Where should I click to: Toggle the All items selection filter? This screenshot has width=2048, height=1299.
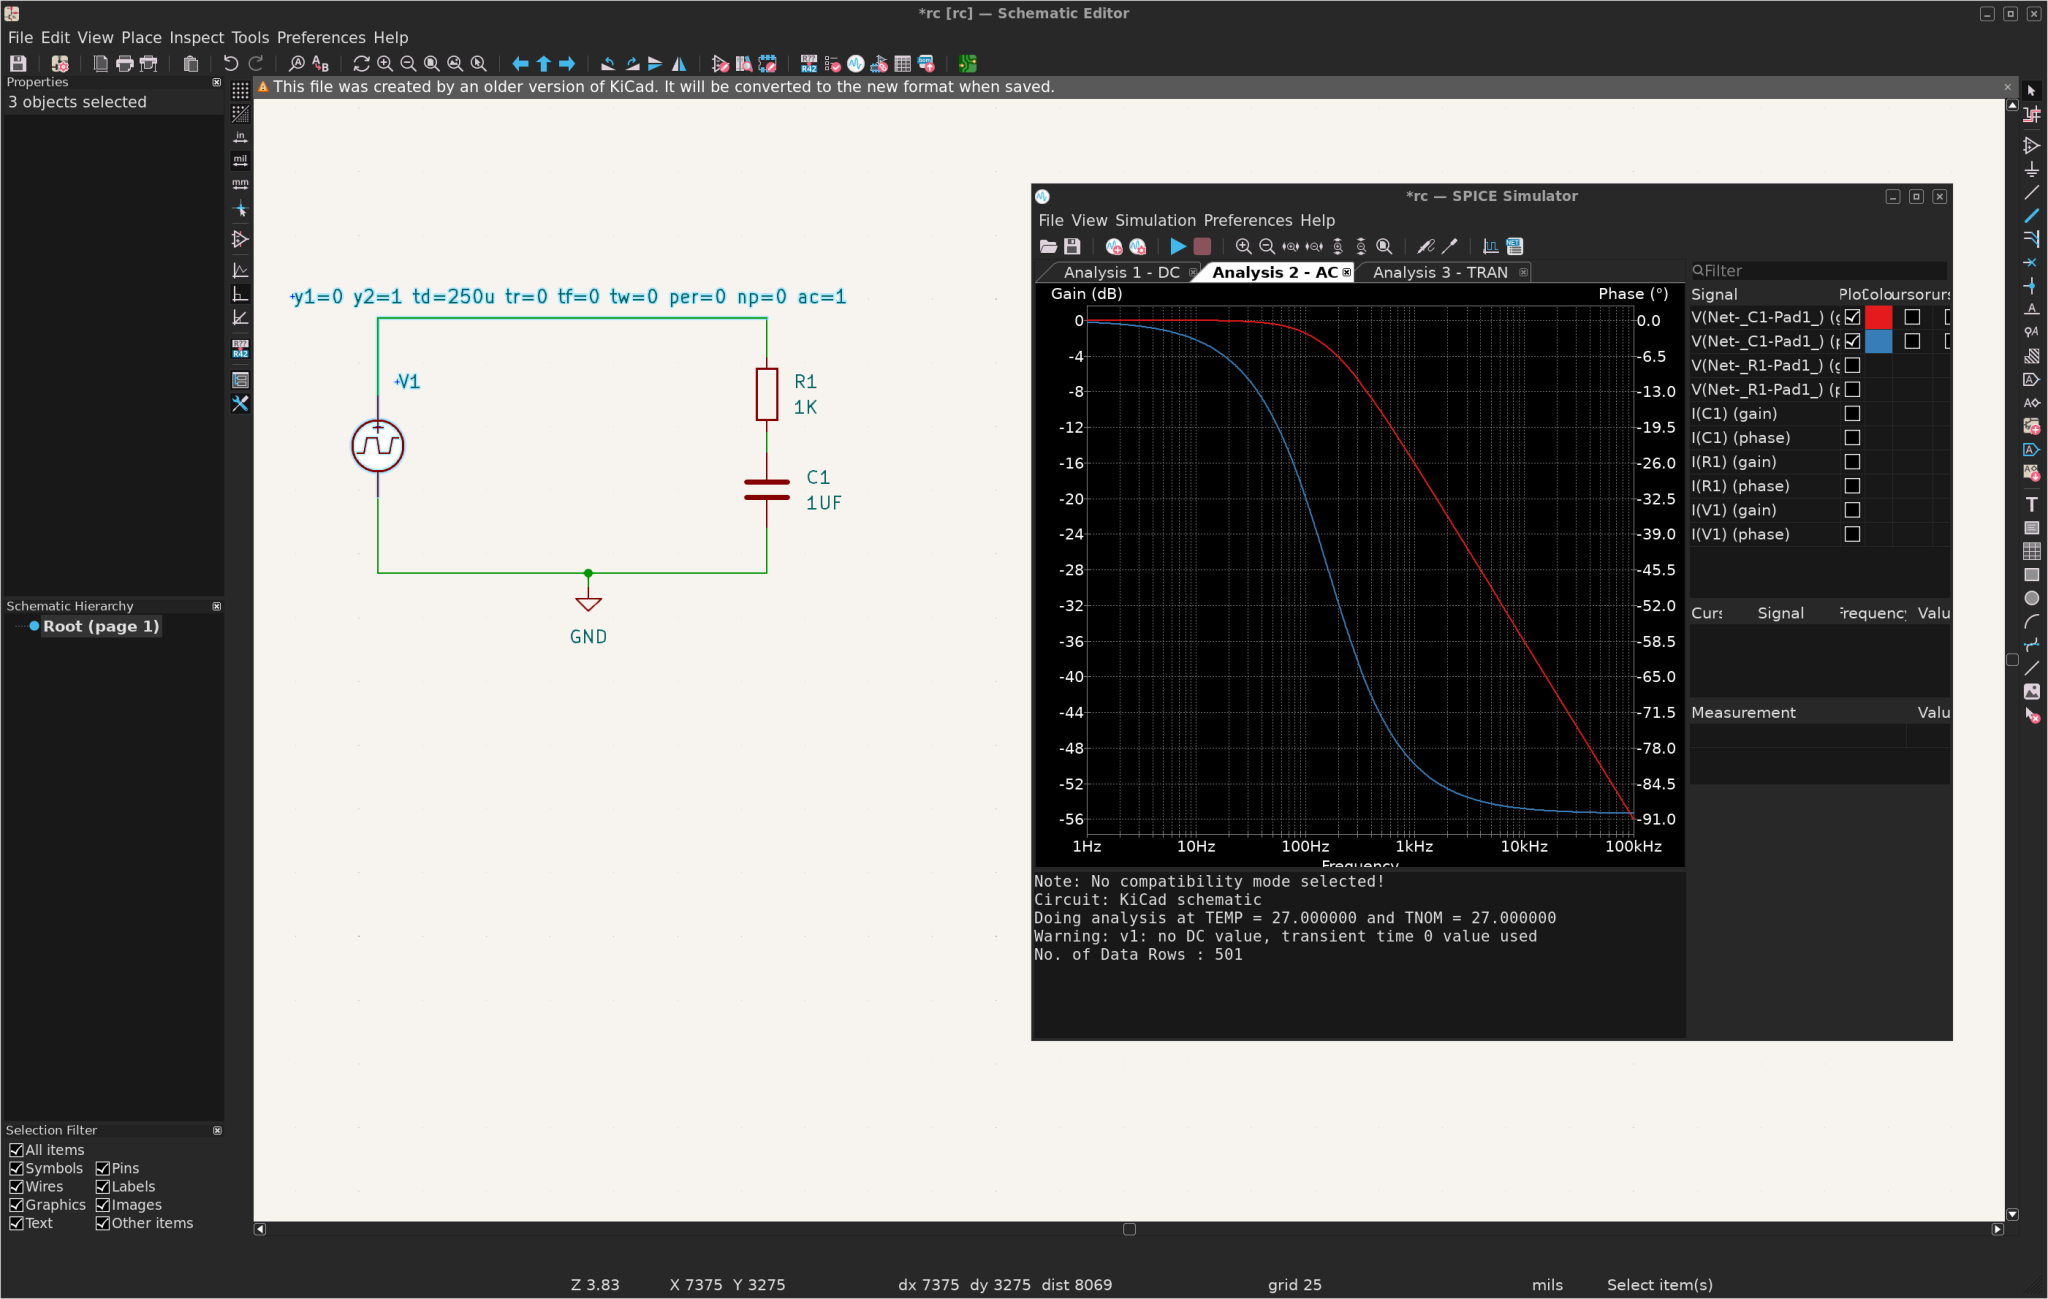pos(16,1150)
